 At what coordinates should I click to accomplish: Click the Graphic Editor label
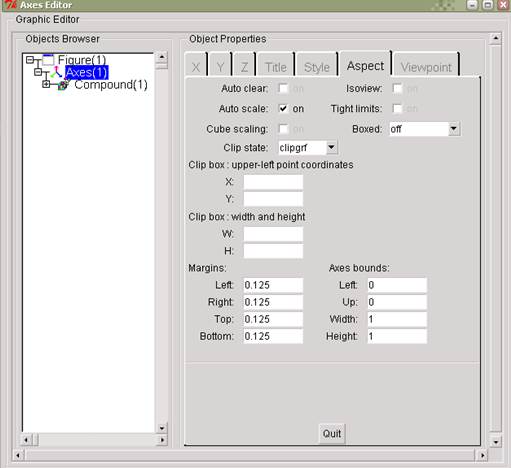pyautogui.click(x=47, y=19)
